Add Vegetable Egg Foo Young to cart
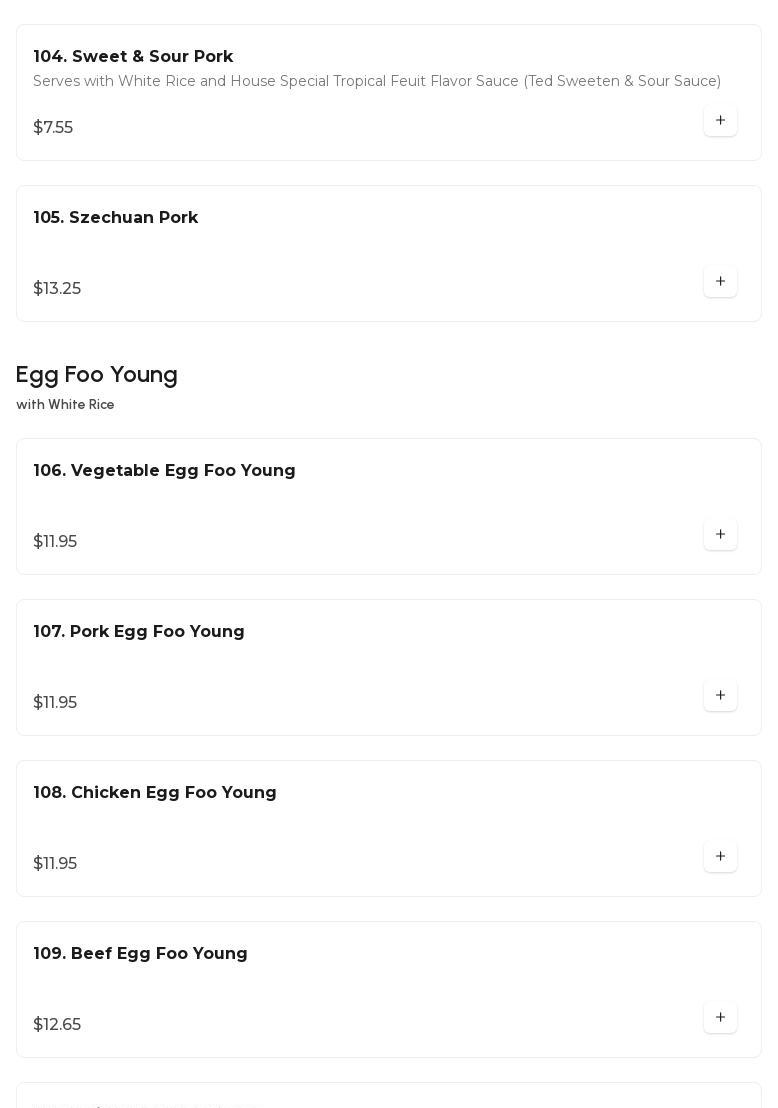This screenshot has width=778, height=1108. coord(720,535)
